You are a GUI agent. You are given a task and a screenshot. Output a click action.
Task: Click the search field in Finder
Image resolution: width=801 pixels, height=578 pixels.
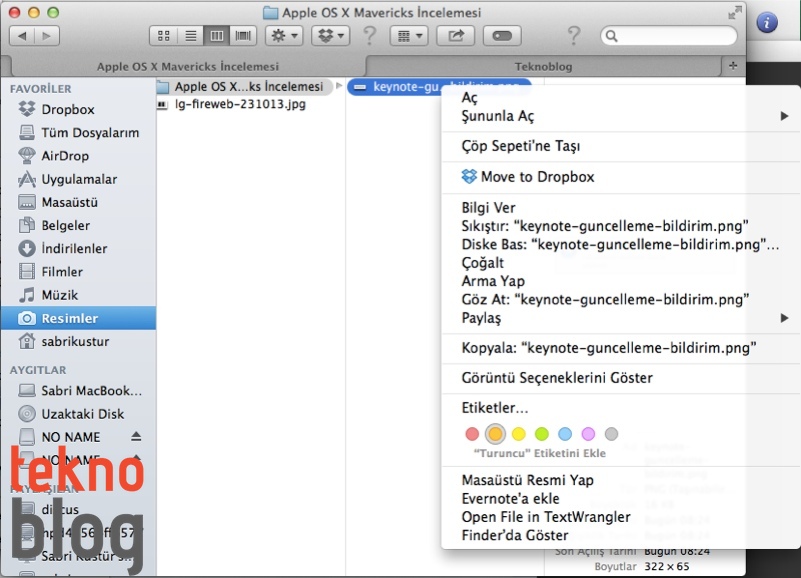669,36
